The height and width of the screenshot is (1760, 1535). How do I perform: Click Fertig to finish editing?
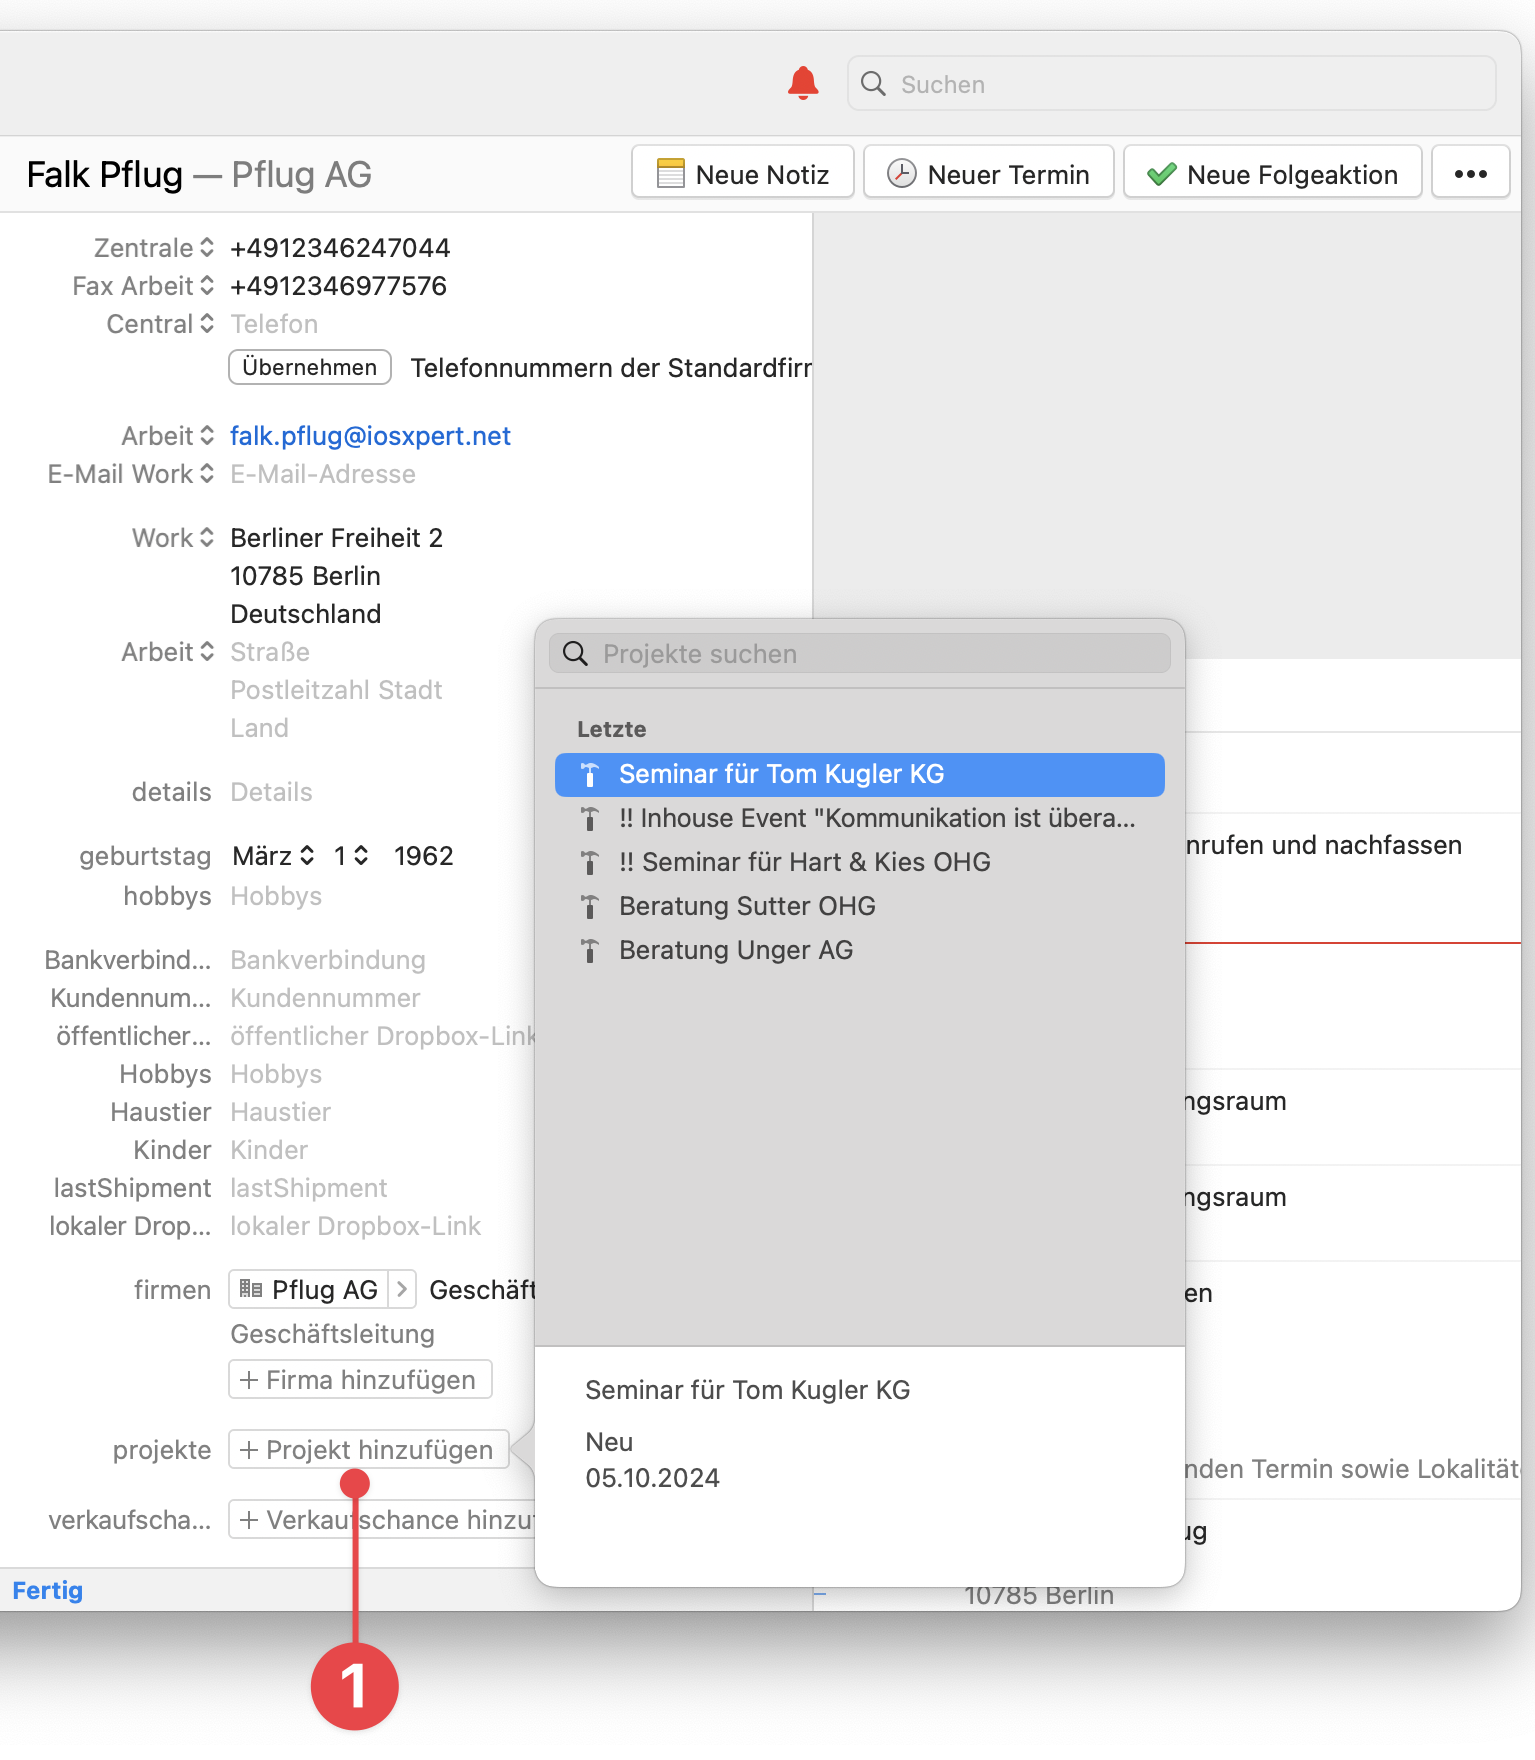pyautogui.click(x=48, y=1591)
